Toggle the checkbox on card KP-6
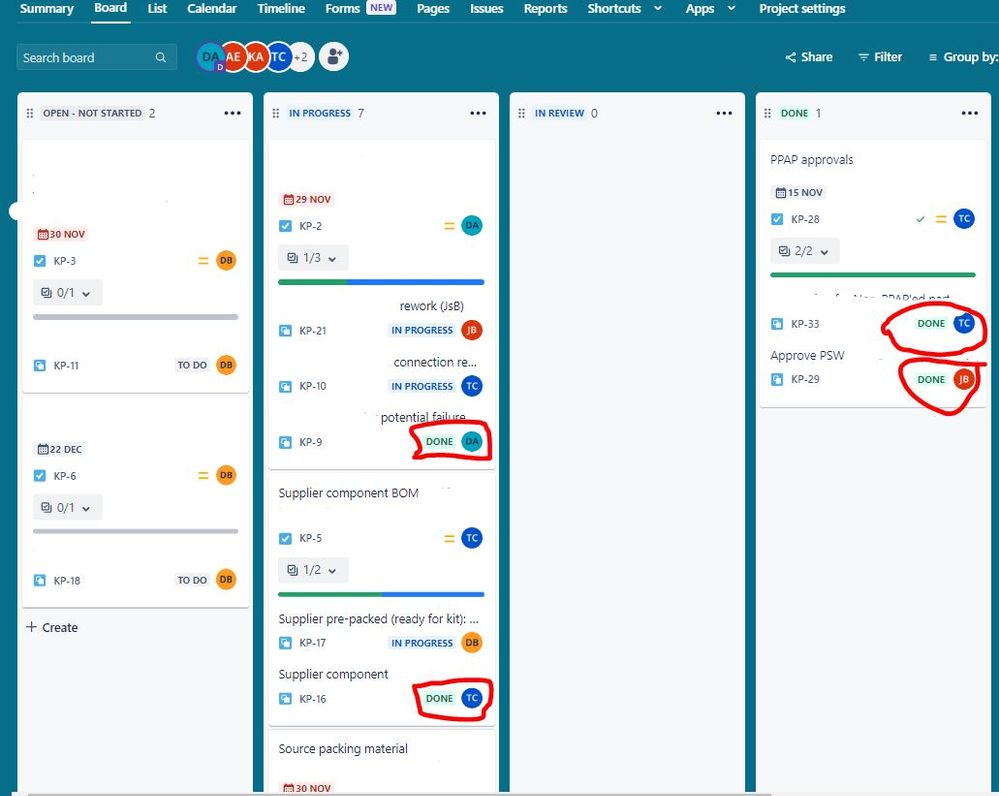The height and width of the screenshot is (796, 999). click(41, 475)
